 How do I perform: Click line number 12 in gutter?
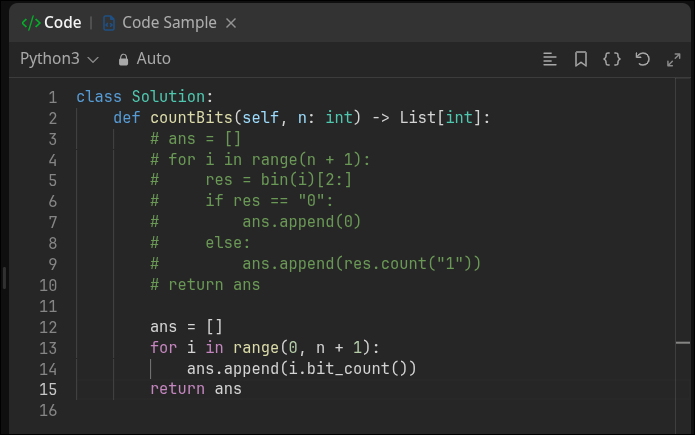click(x=48, y=327)
